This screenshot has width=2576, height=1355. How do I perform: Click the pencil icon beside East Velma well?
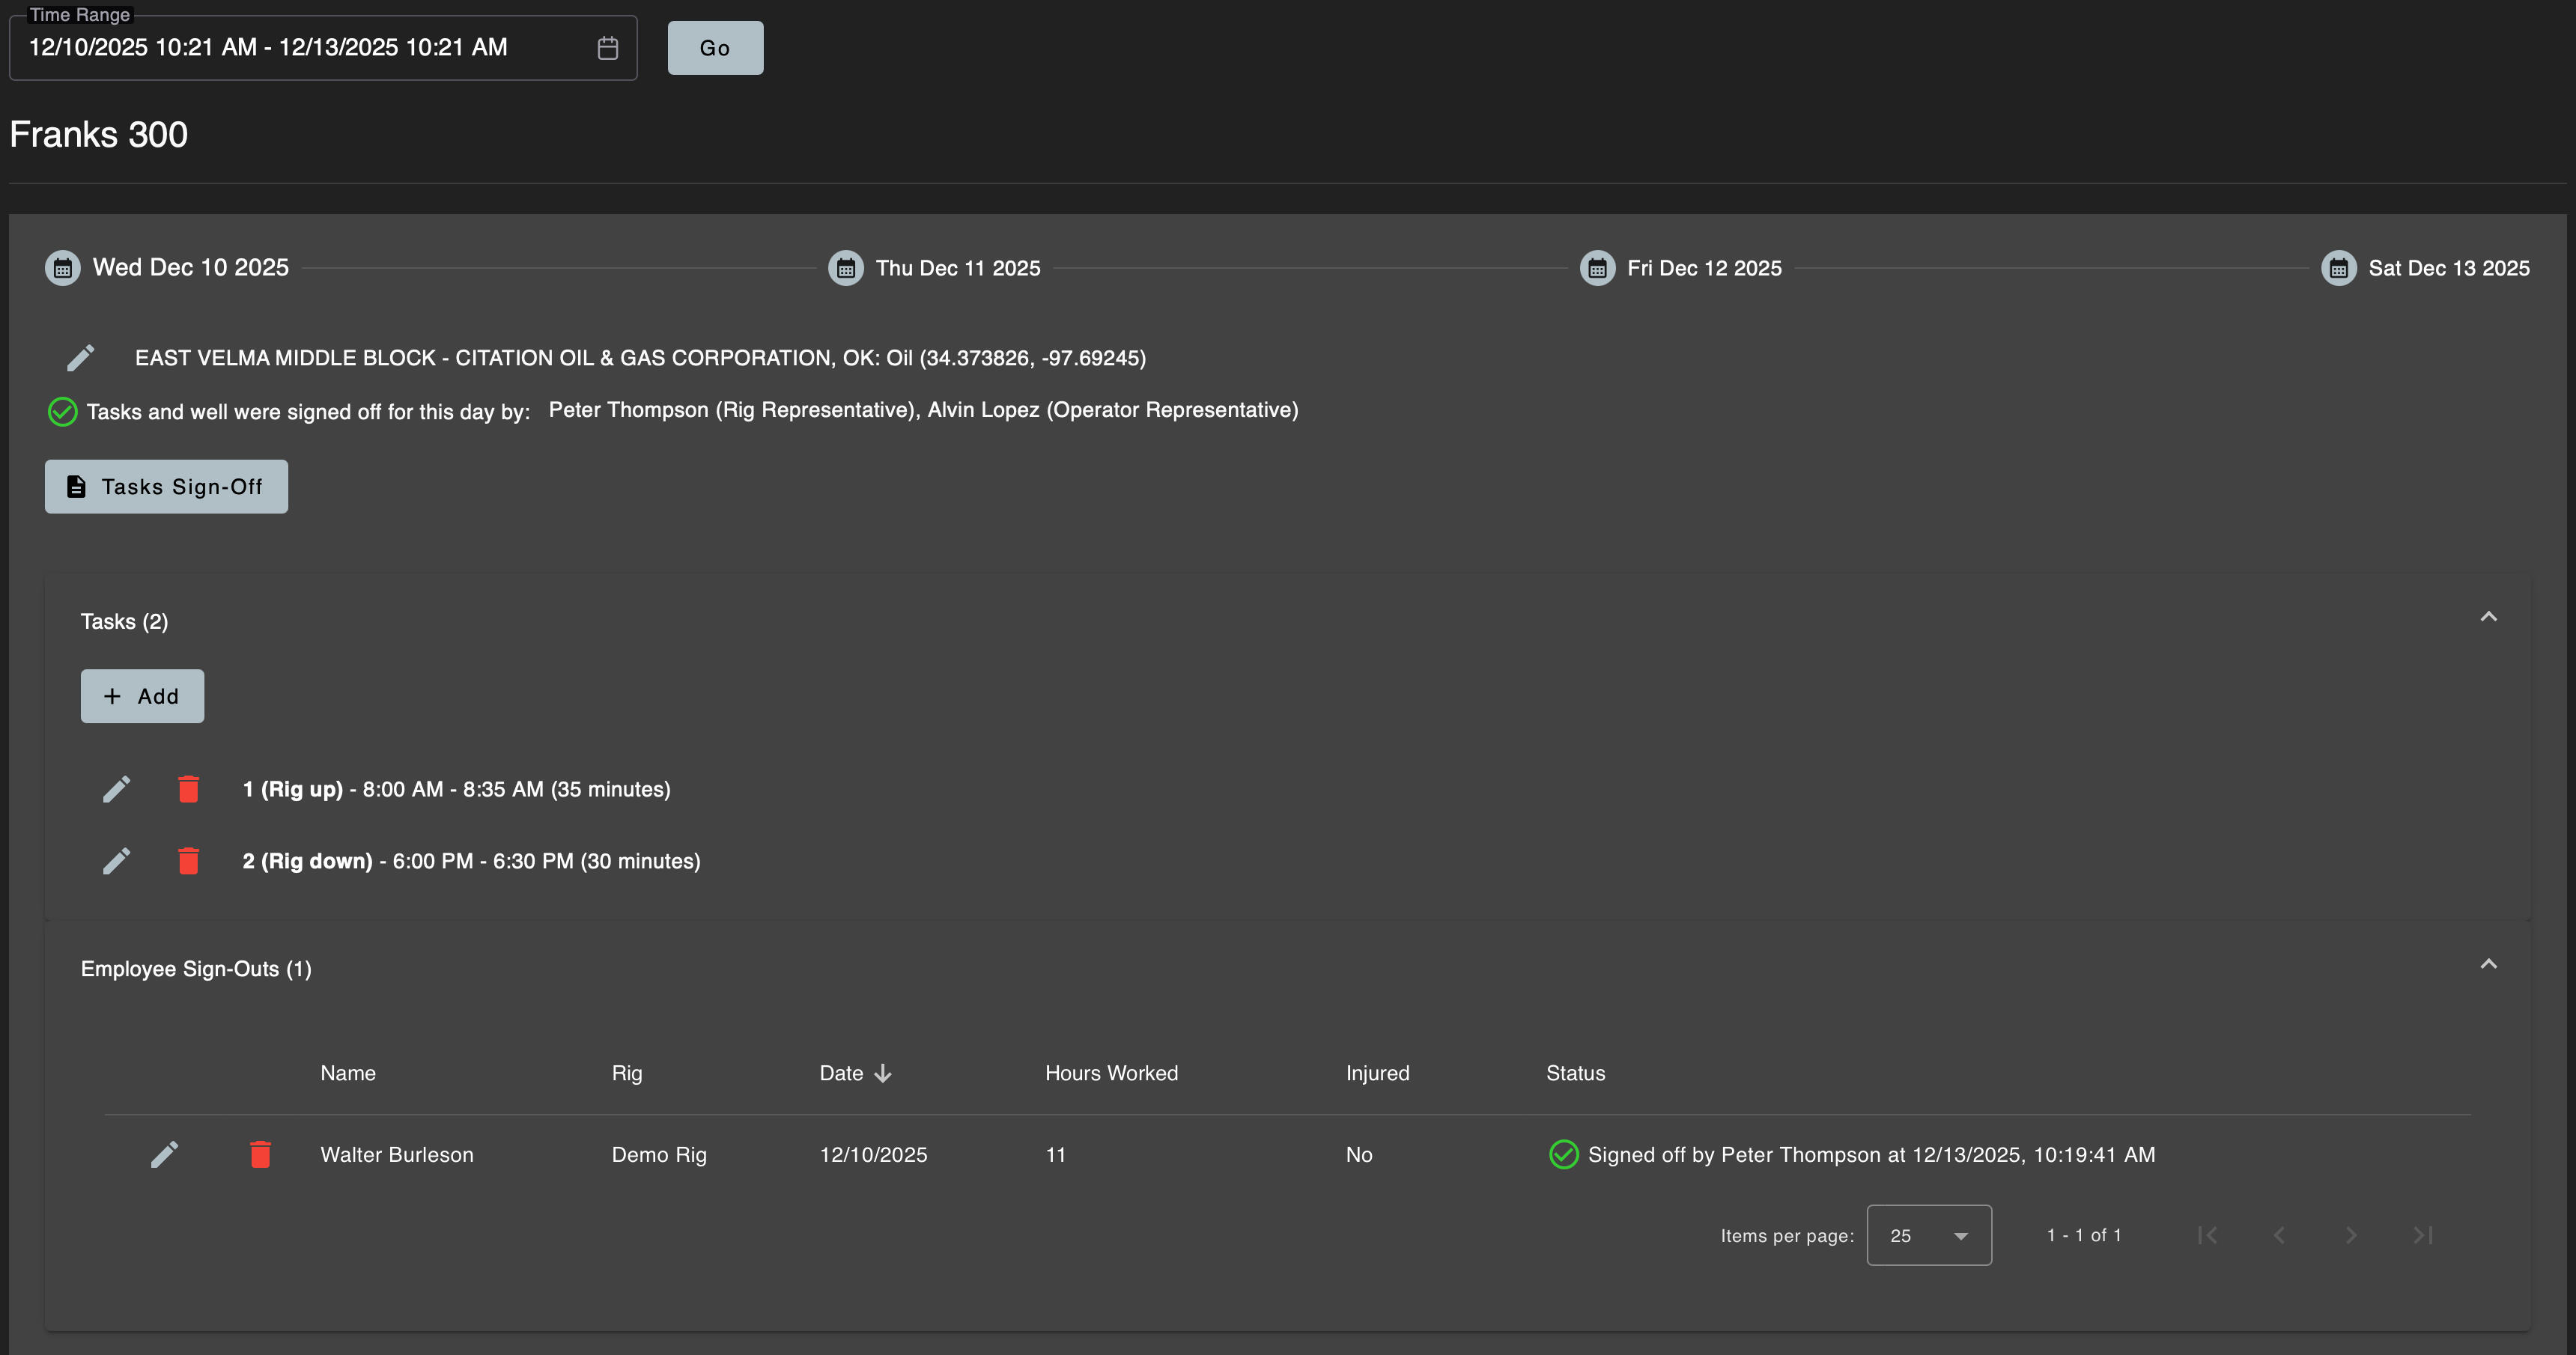pyautogui.click(x=81, y=358)
